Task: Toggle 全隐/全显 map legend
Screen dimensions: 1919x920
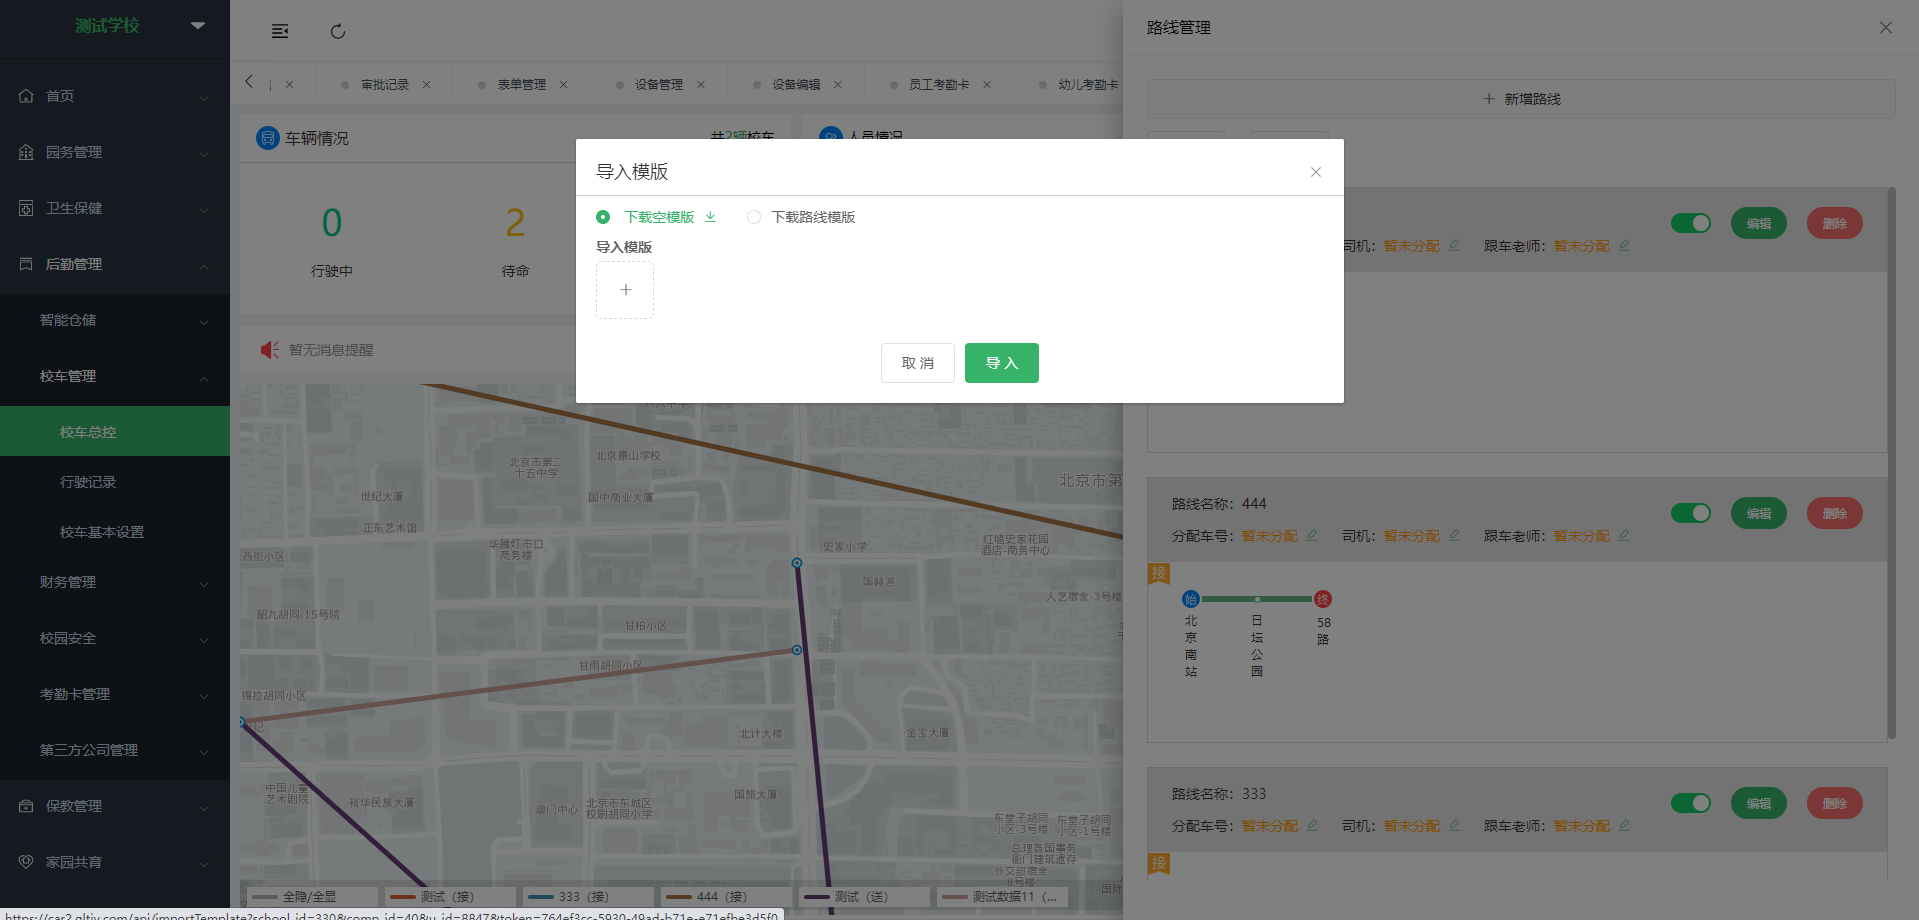Action: click(310, 897)
